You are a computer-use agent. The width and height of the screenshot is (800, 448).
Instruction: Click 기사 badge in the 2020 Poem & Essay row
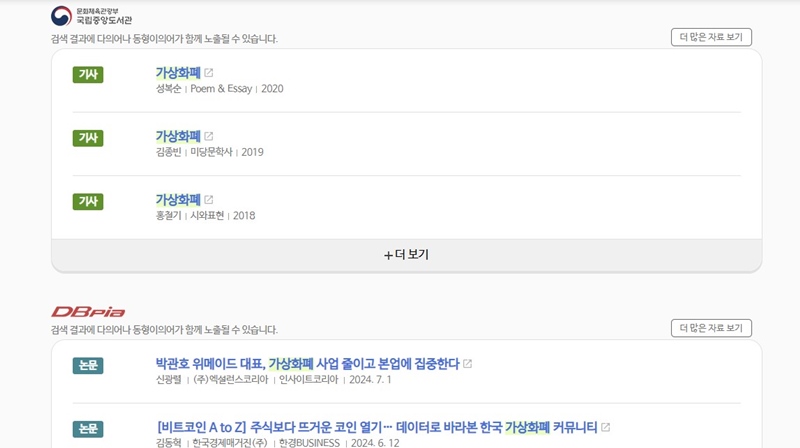88,74
